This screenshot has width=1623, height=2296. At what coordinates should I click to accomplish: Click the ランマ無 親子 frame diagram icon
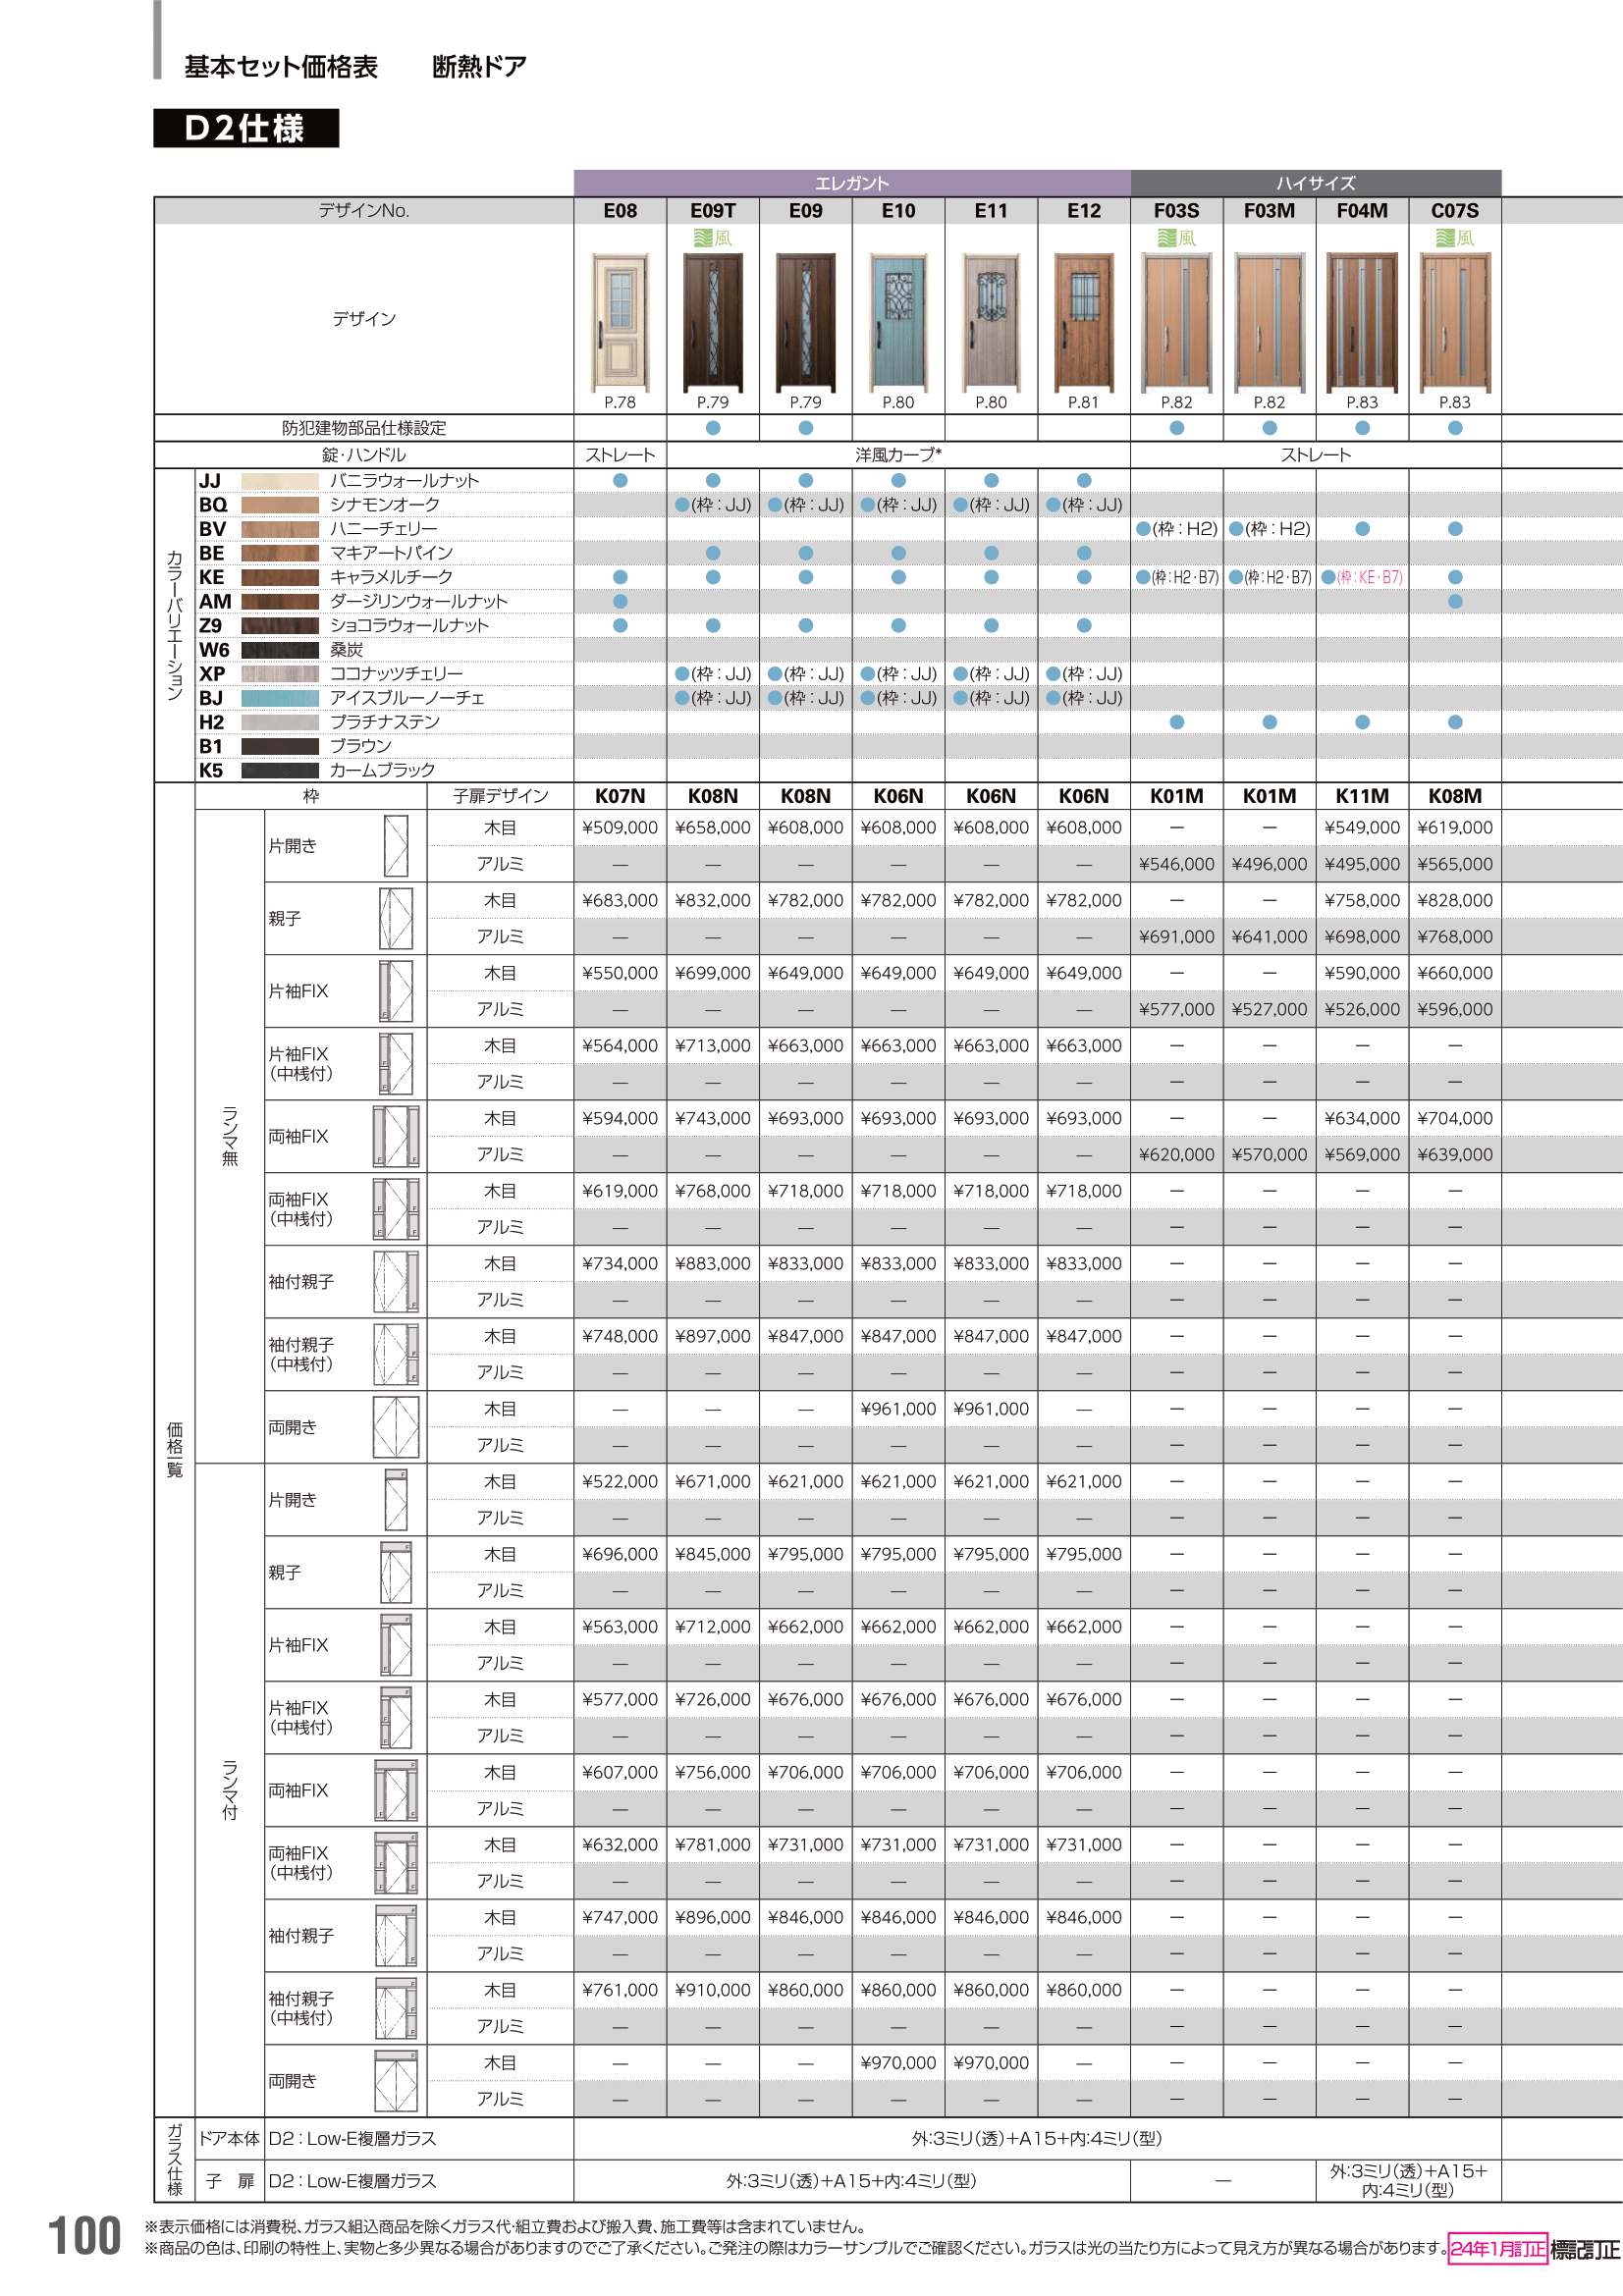396,918
